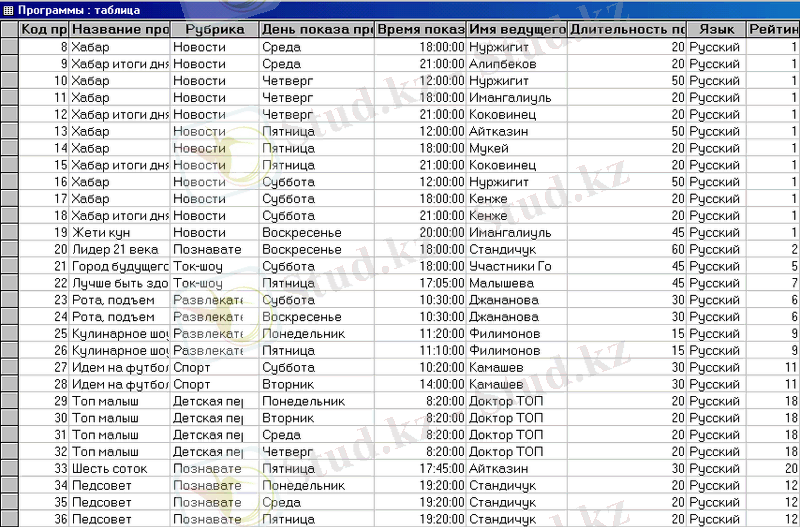Select the 'Воскресенье' cell in row 19
The height and width of the screenshot is (527, 800).
(317, 232)
